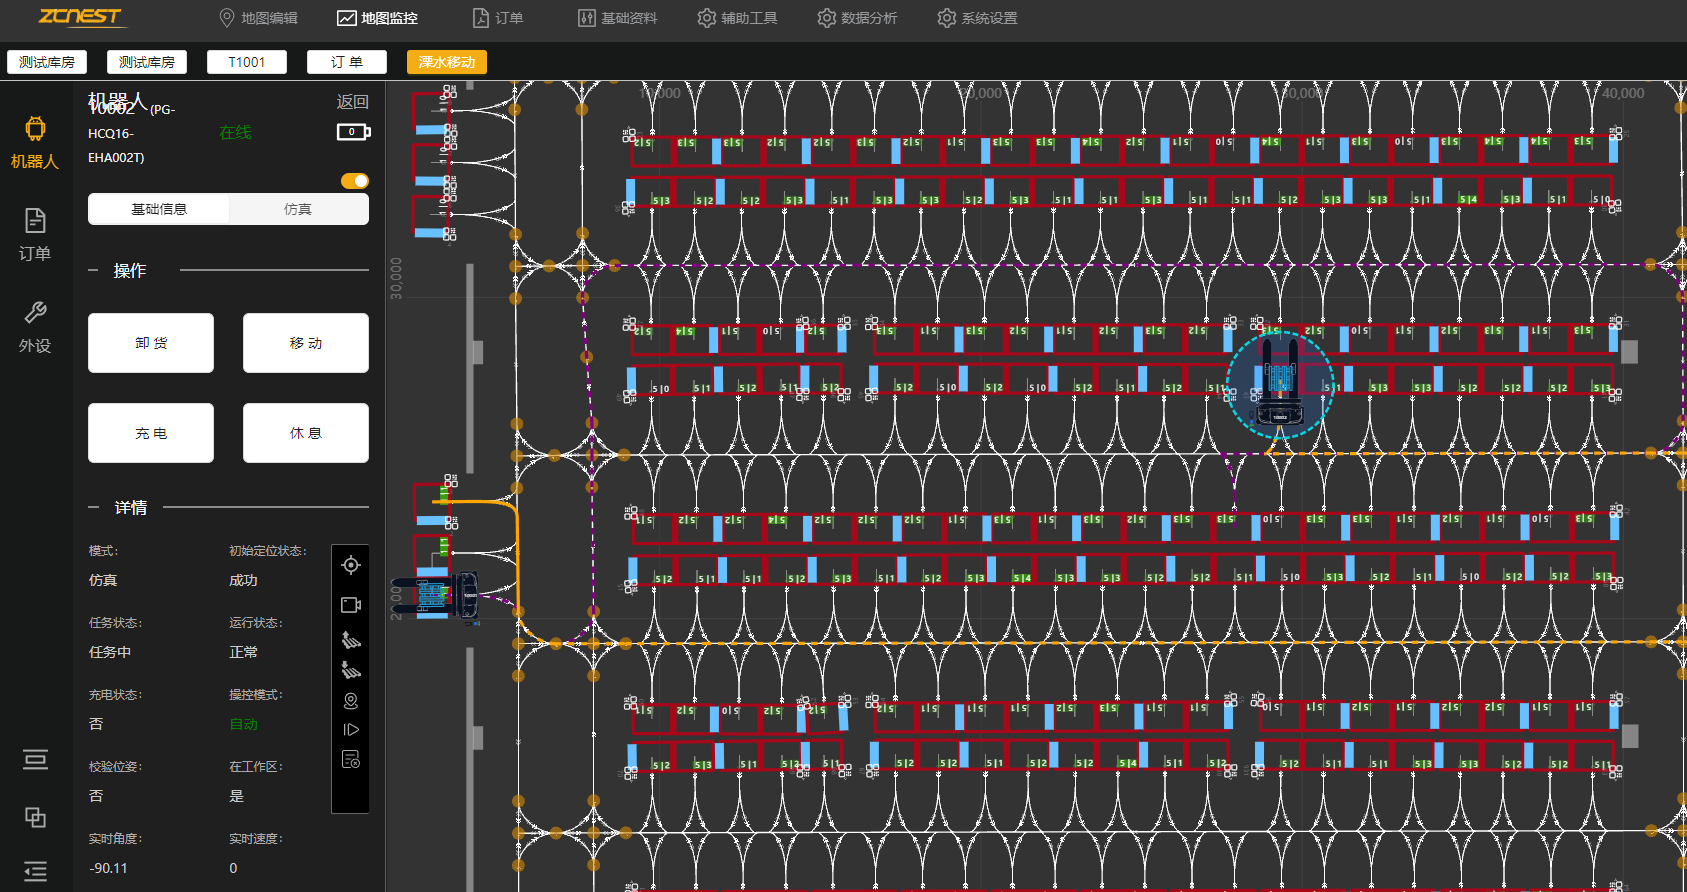Viewport: 1687px width, 892px height.
Task: Click the step-play resume icon
Action: (351, 730)
